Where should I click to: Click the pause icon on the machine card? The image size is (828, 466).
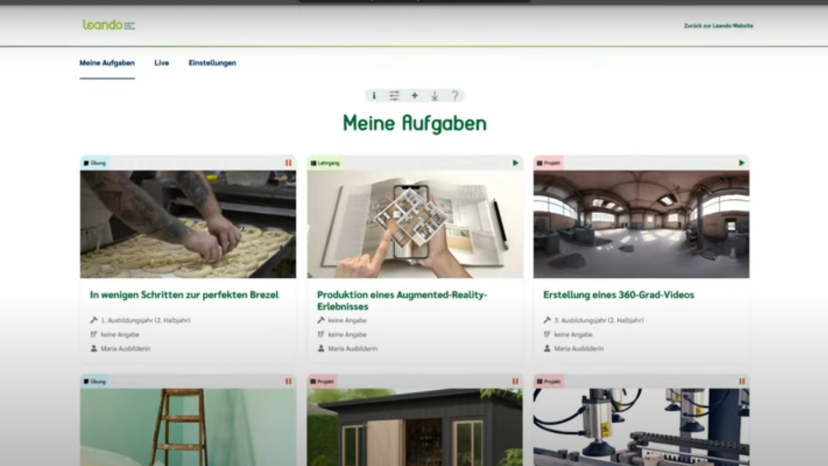tap(742, 381)
